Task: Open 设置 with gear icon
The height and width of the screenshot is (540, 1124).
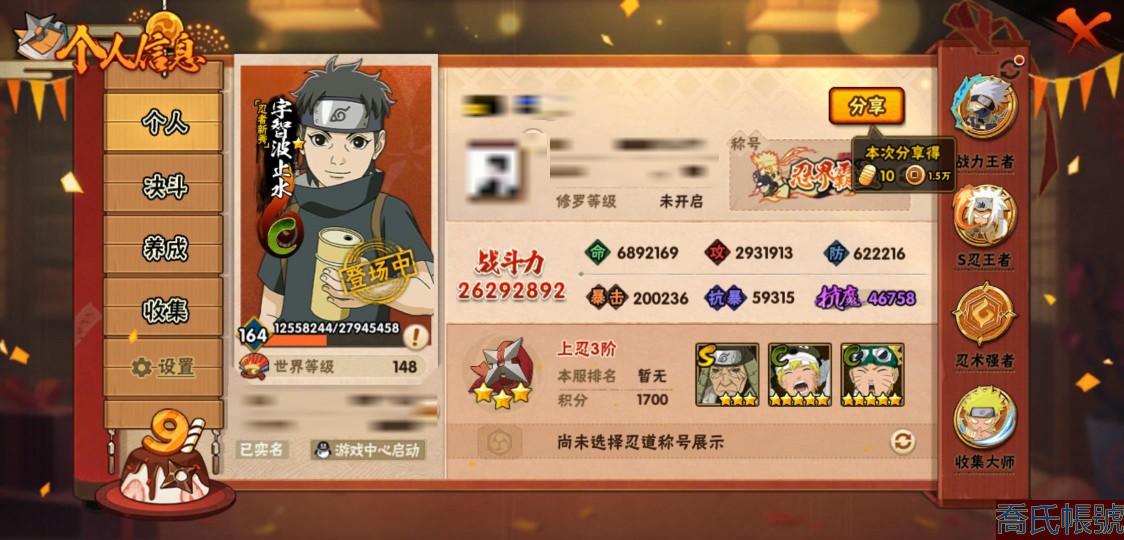Action: (164, 367)
